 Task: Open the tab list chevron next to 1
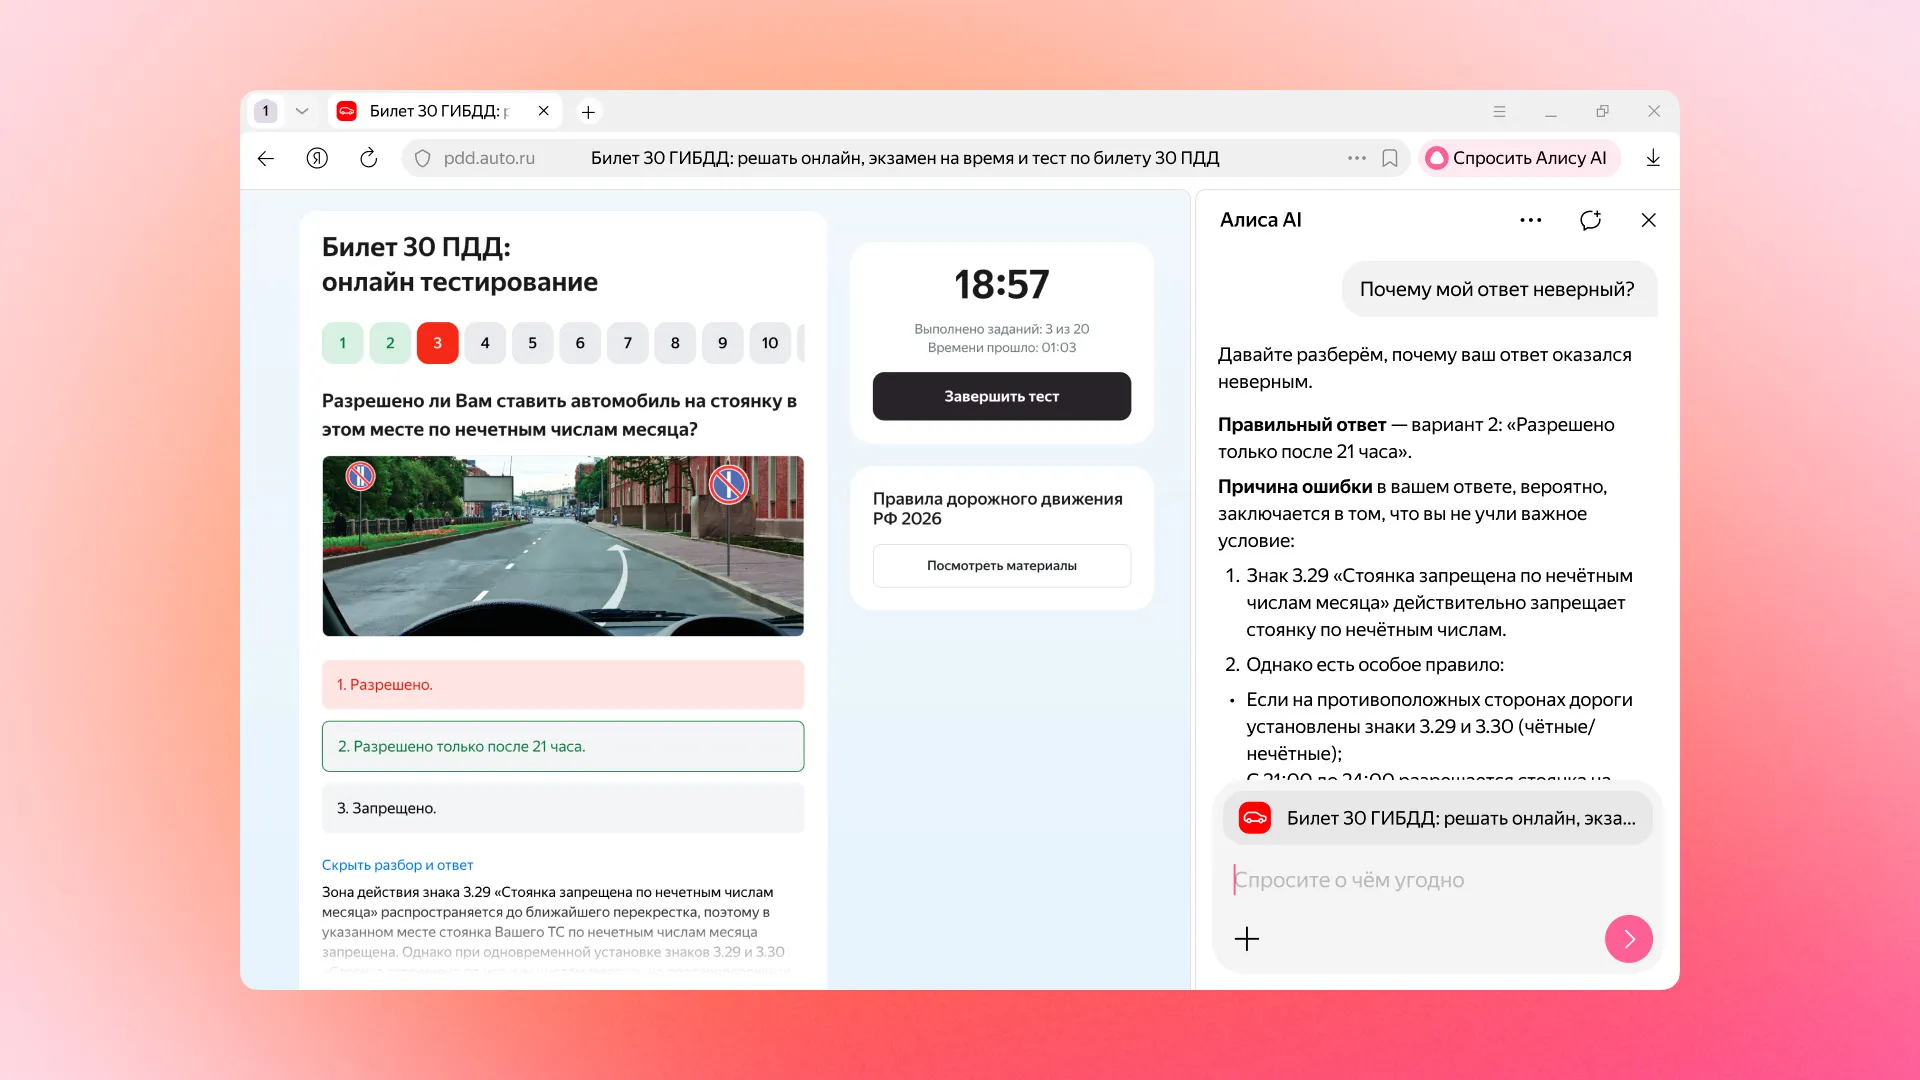point(302,111)
